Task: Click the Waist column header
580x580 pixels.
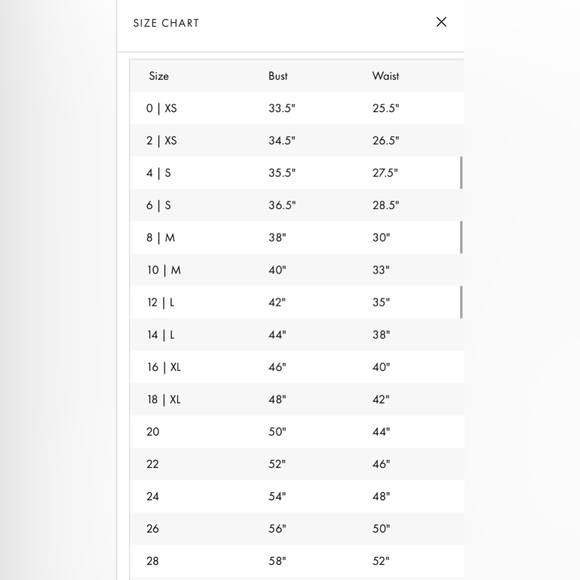Action: click(385, 76)
